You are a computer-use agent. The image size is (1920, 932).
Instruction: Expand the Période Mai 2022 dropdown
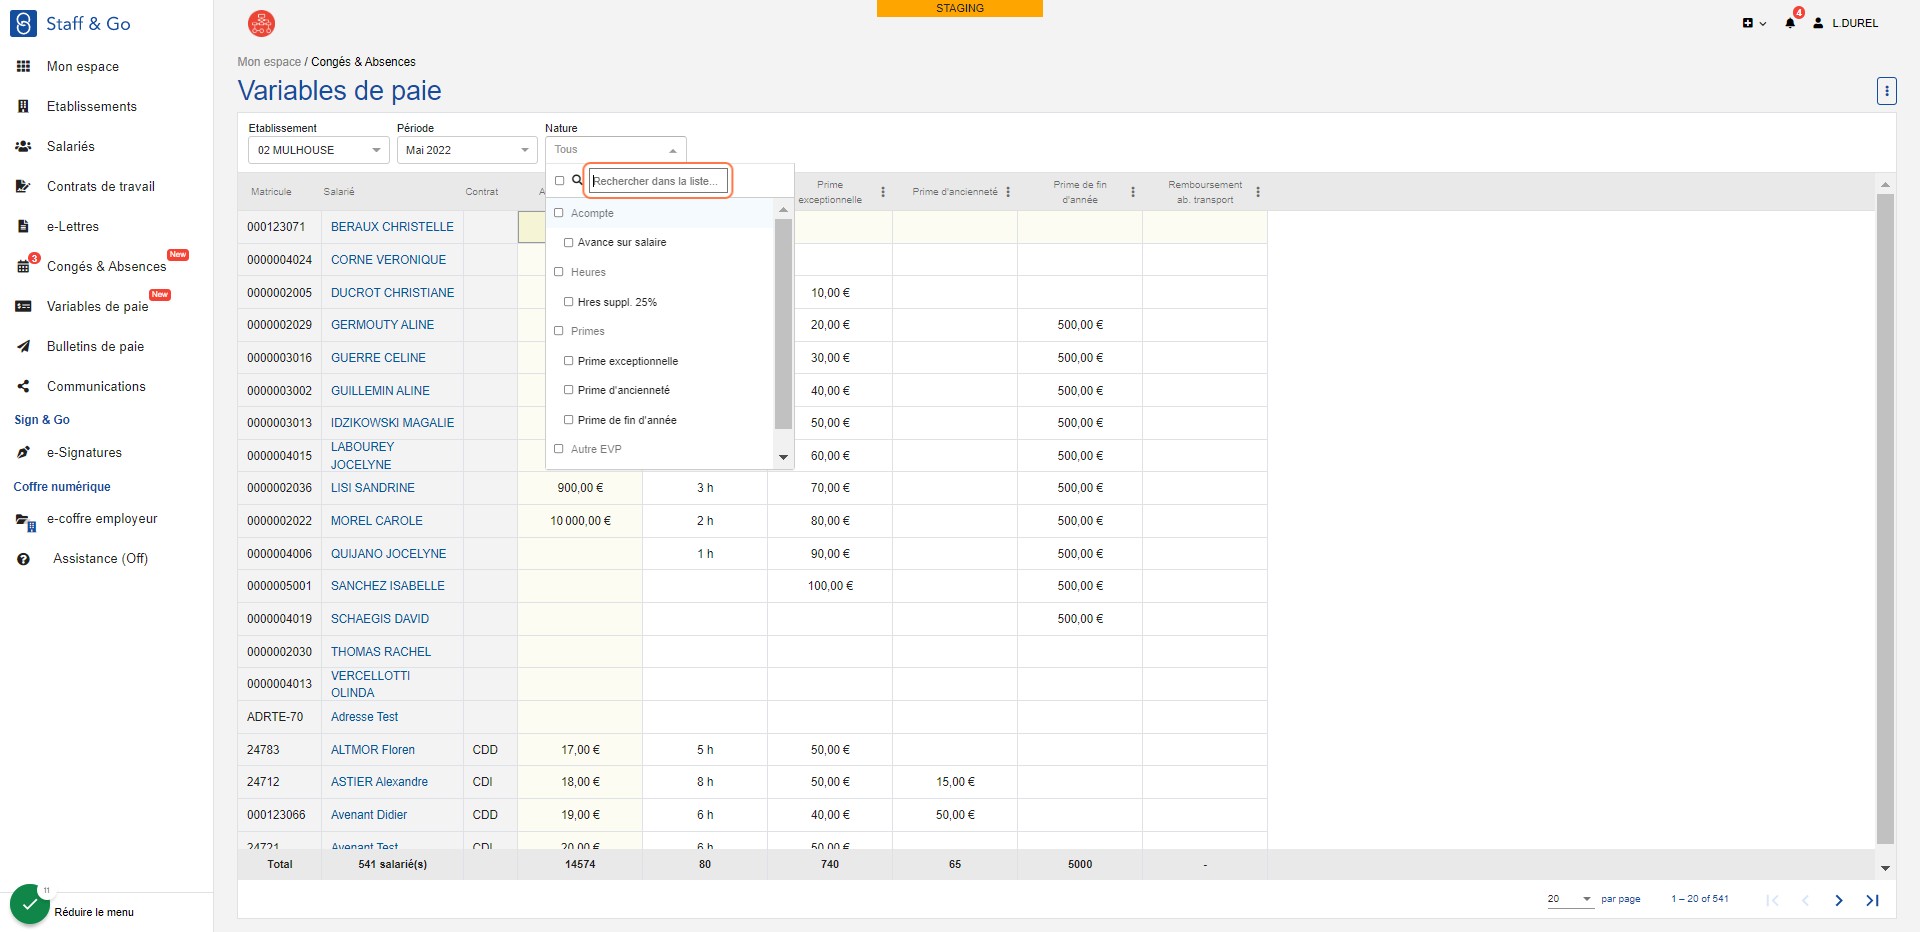click(468, 150)
